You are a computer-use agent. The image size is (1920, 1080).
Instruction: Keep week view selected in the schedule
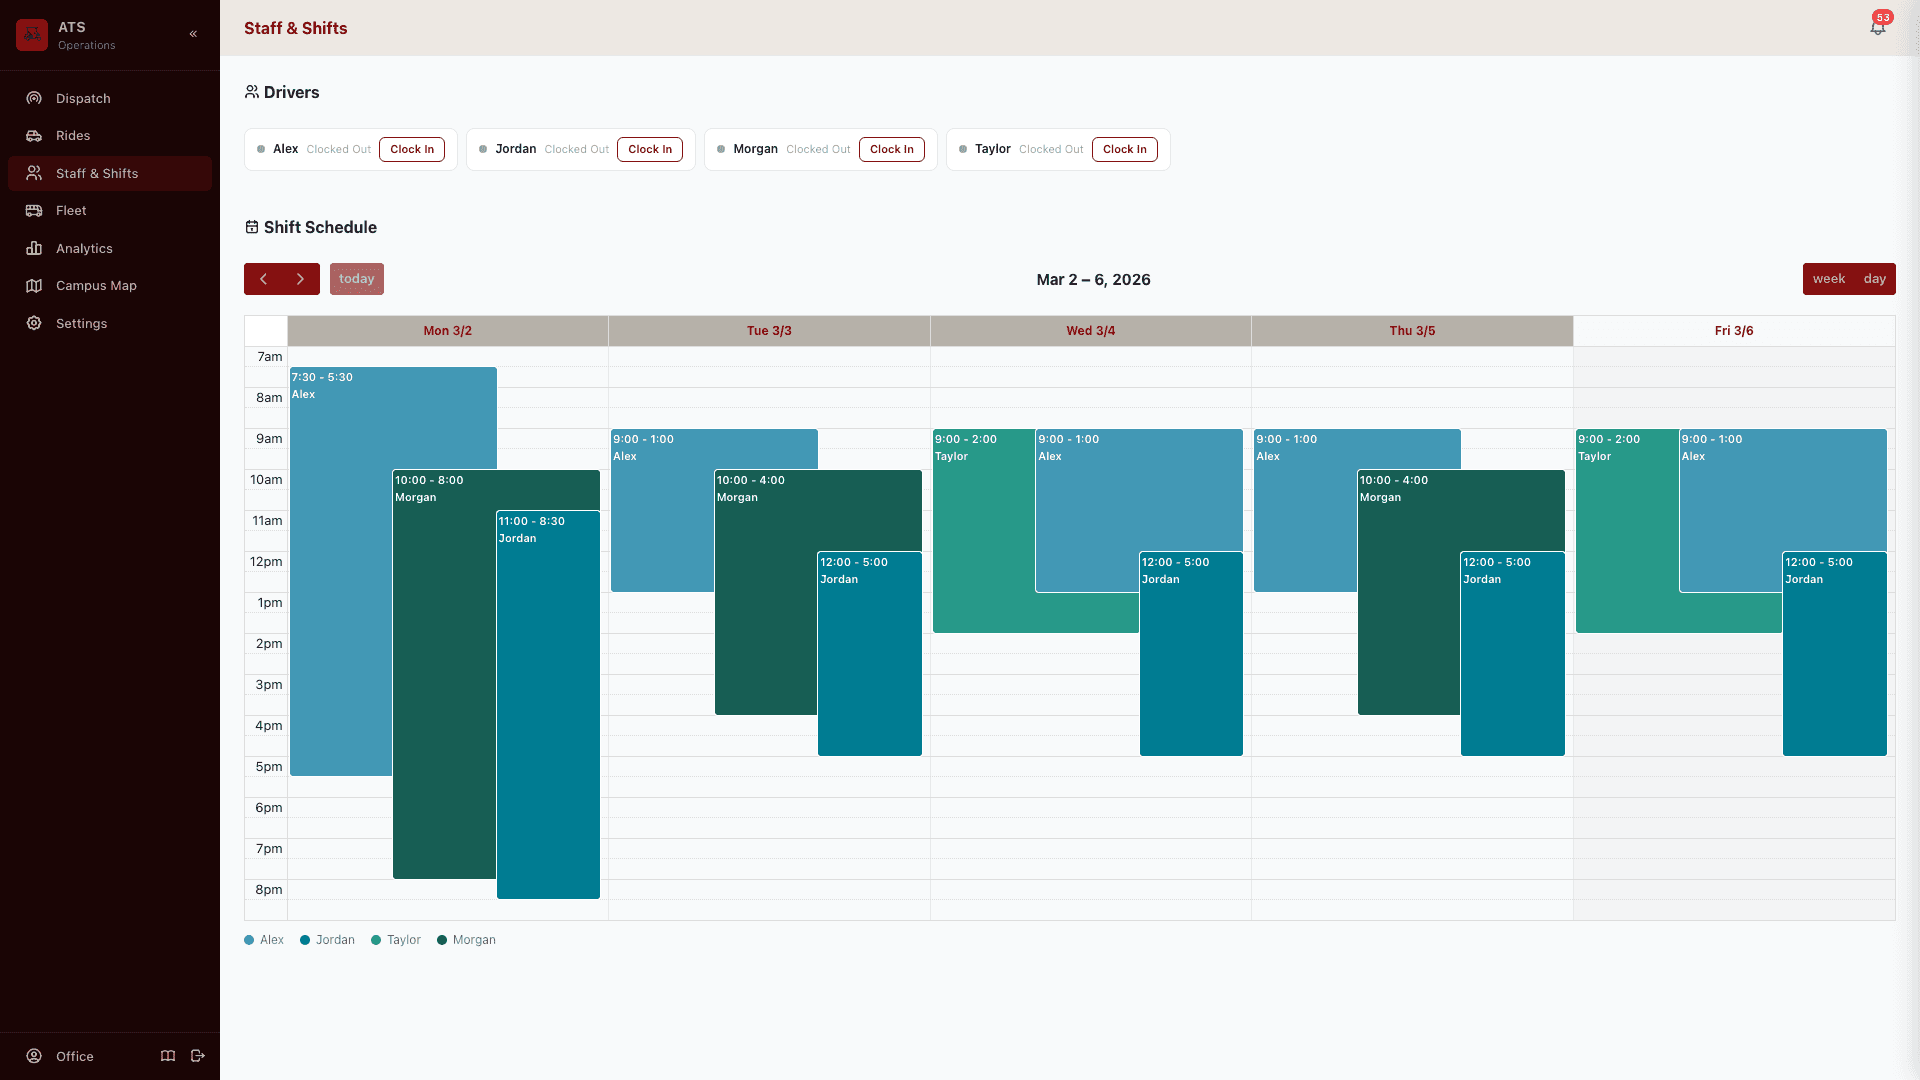coord(1829,279)
